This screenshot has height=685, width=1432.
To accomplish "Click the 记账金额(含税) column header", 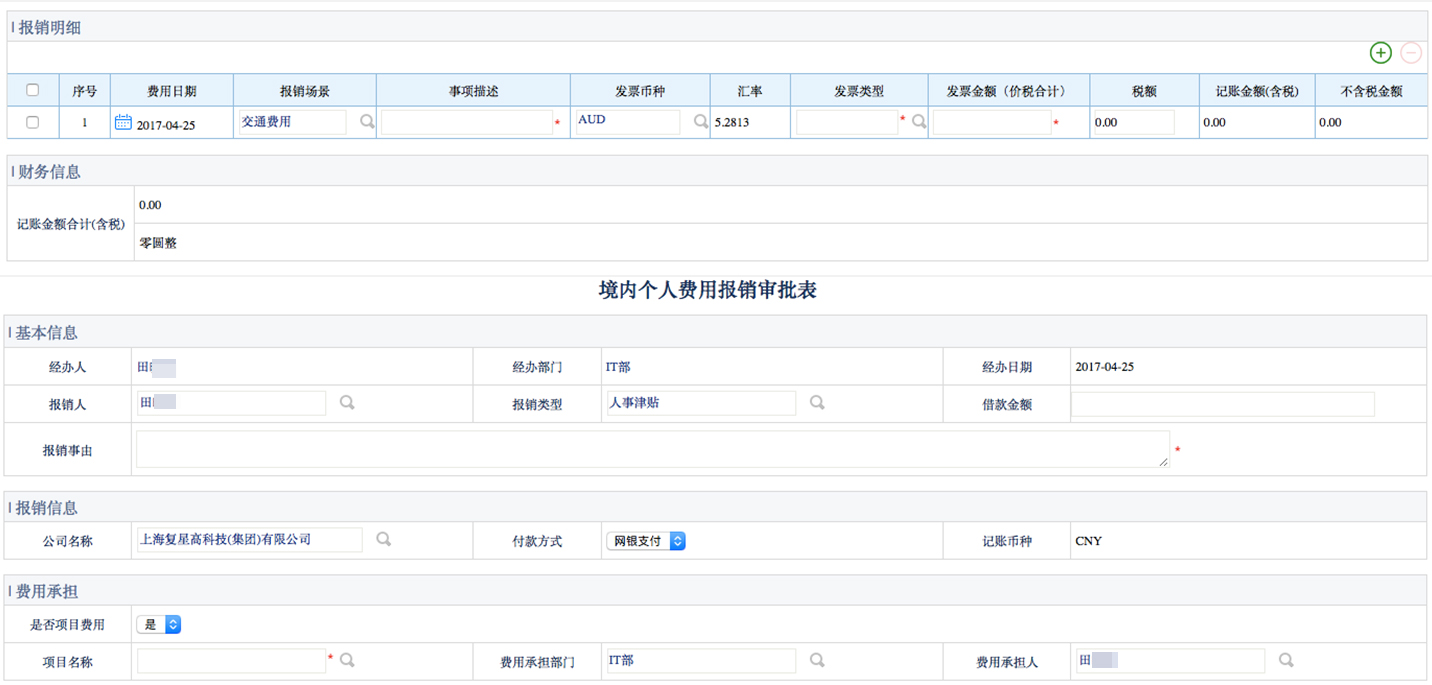I will [x=1257, y=91].
